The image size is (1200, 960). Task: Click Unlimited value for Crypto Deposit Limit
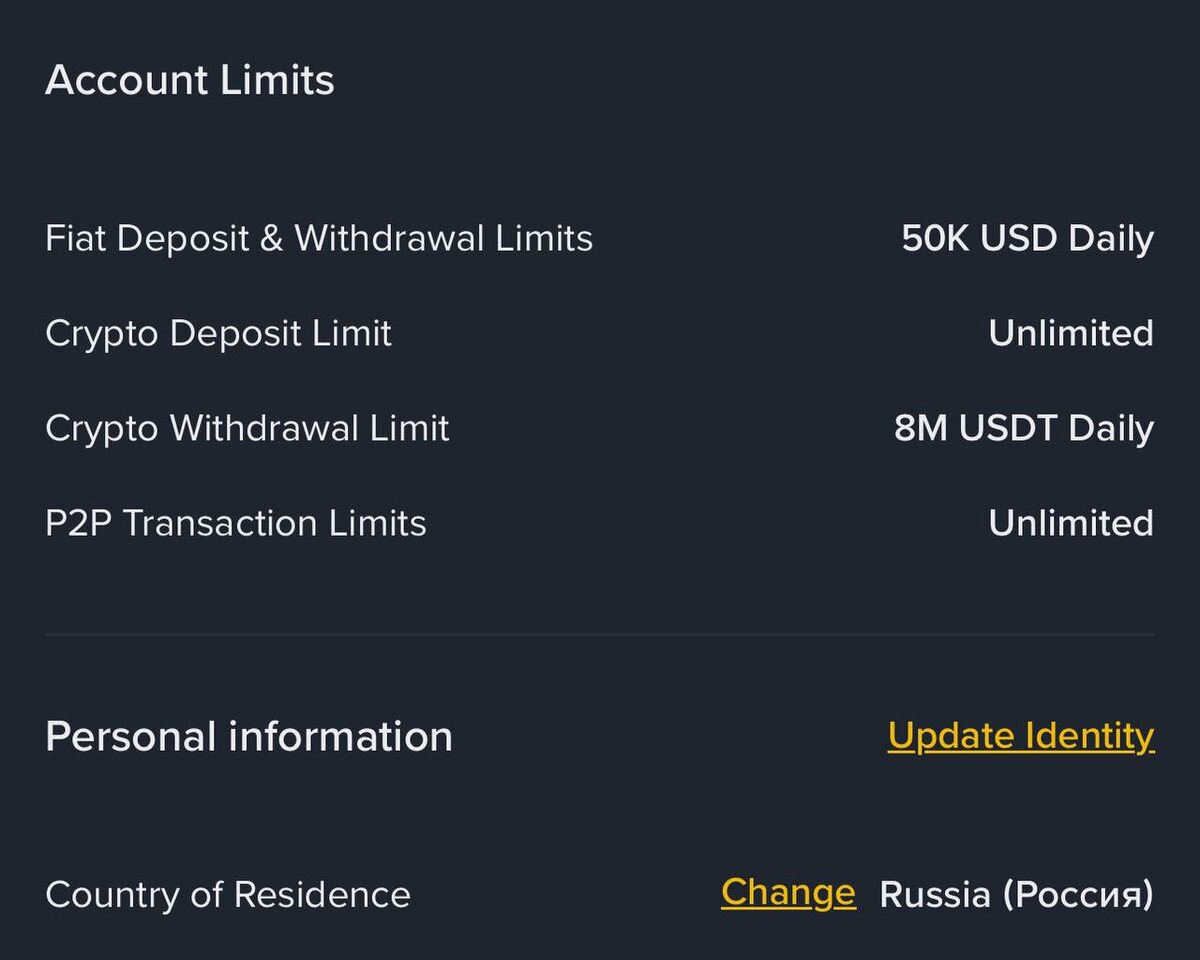pos(1070,334)
